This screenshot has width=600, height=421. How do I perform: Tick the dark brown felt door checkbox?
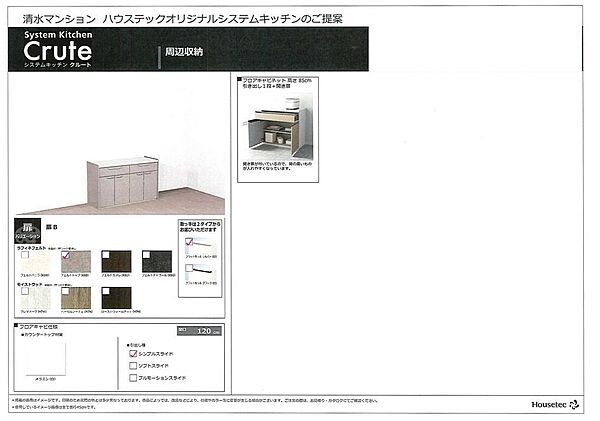tap(106, 255)
